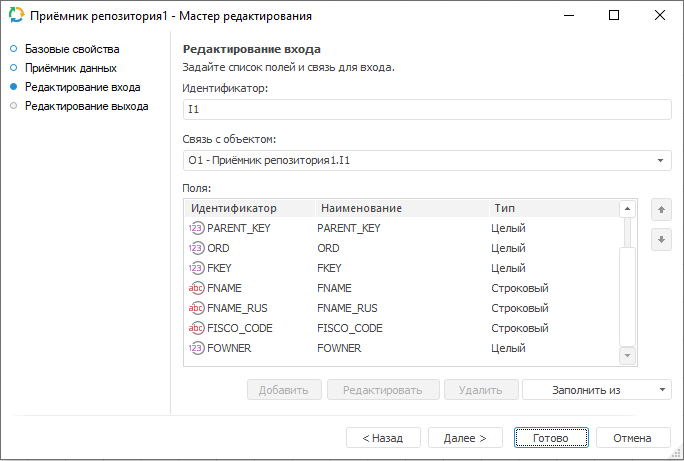Click into the Идентификатор text field
Screen dimensions: 684x461
(427, 109)
